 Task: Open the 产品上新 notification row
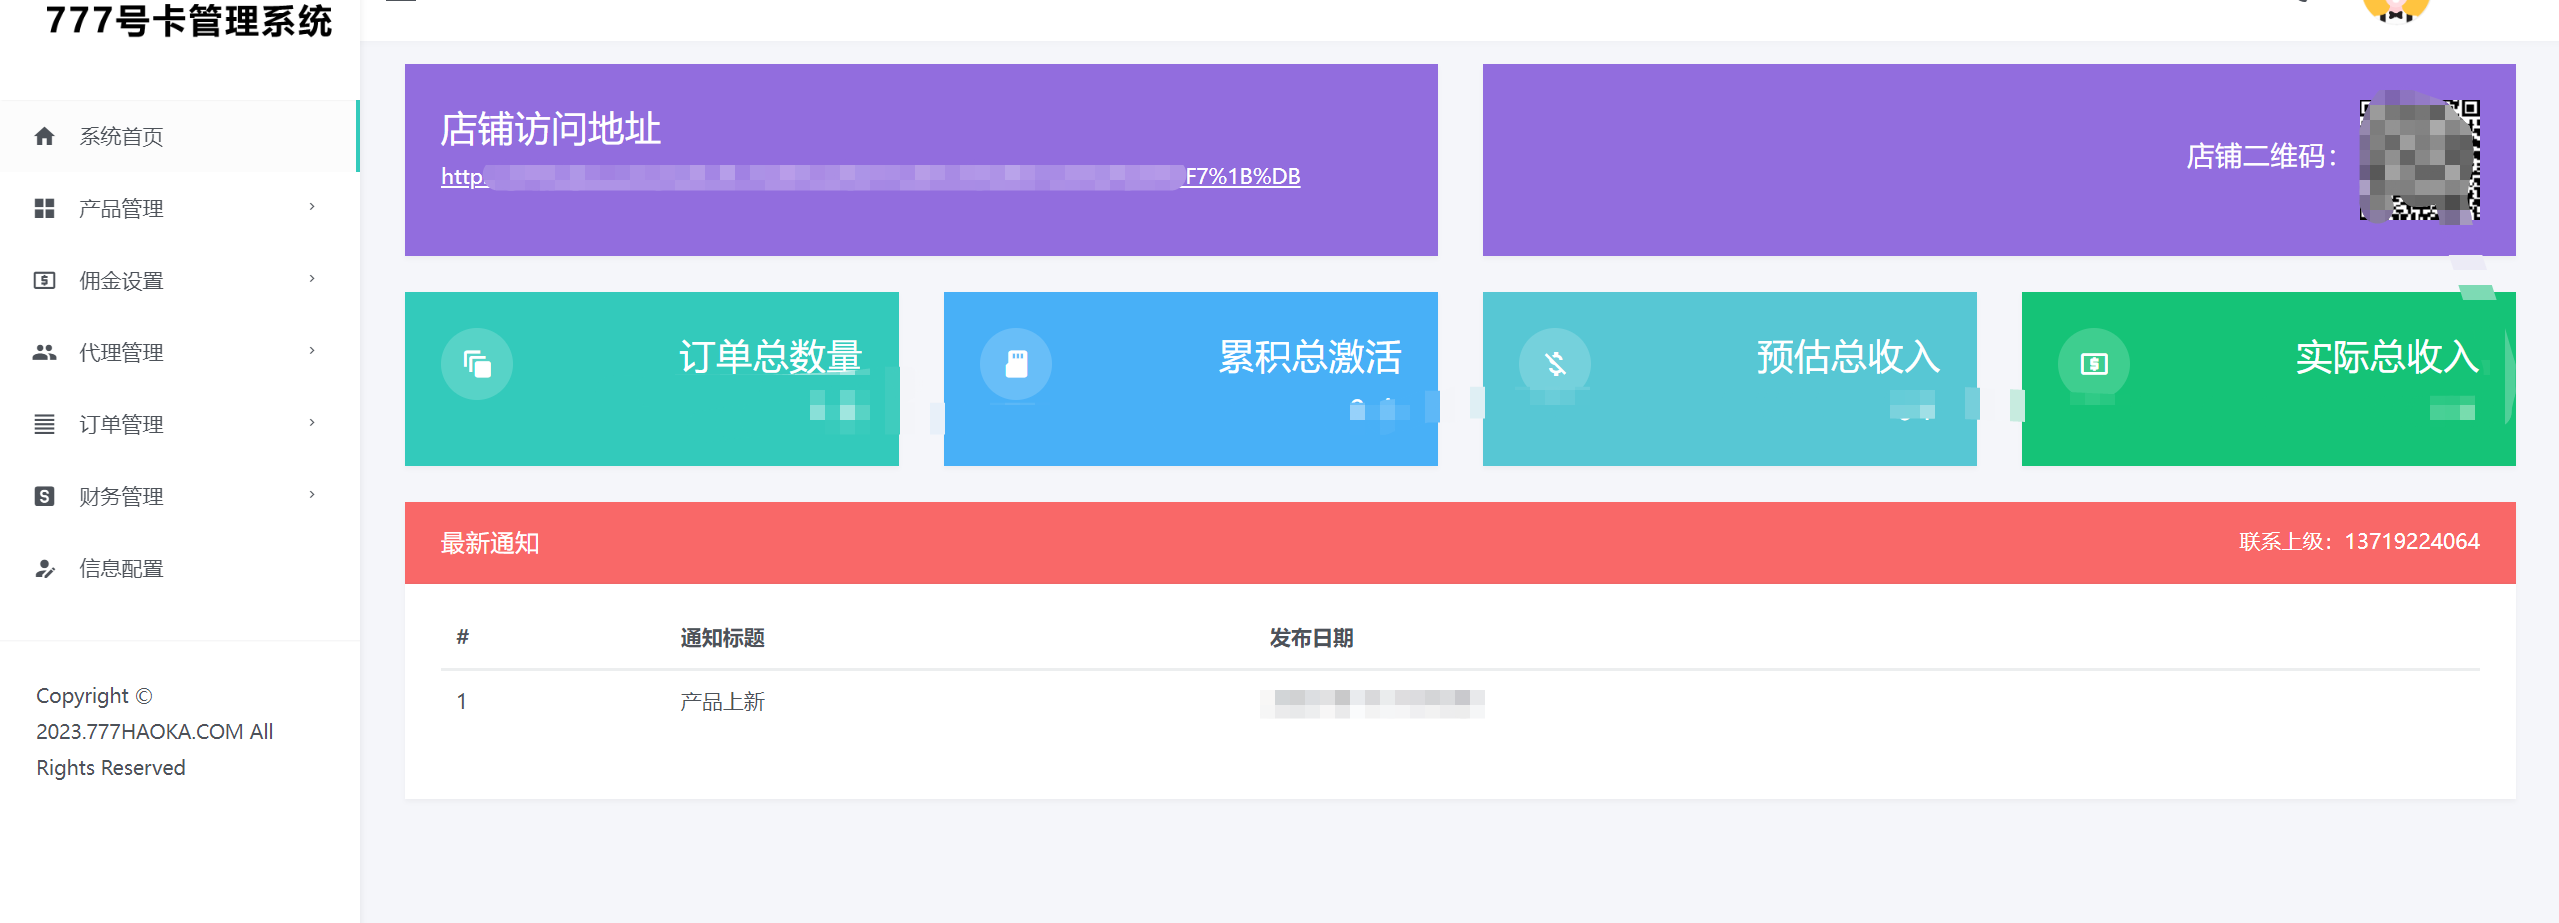pyautogui.click(x=1460, y=702)
